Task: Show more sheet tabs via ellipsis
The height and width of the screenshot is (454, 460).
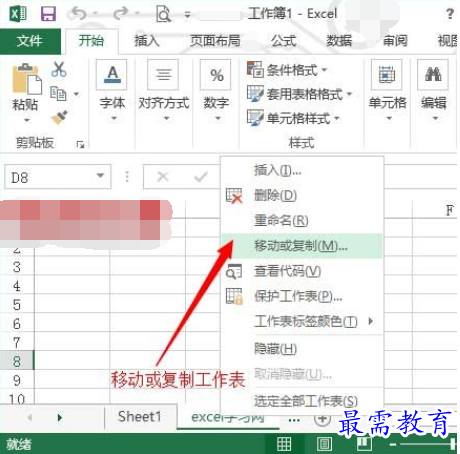Action: [294, 420]
